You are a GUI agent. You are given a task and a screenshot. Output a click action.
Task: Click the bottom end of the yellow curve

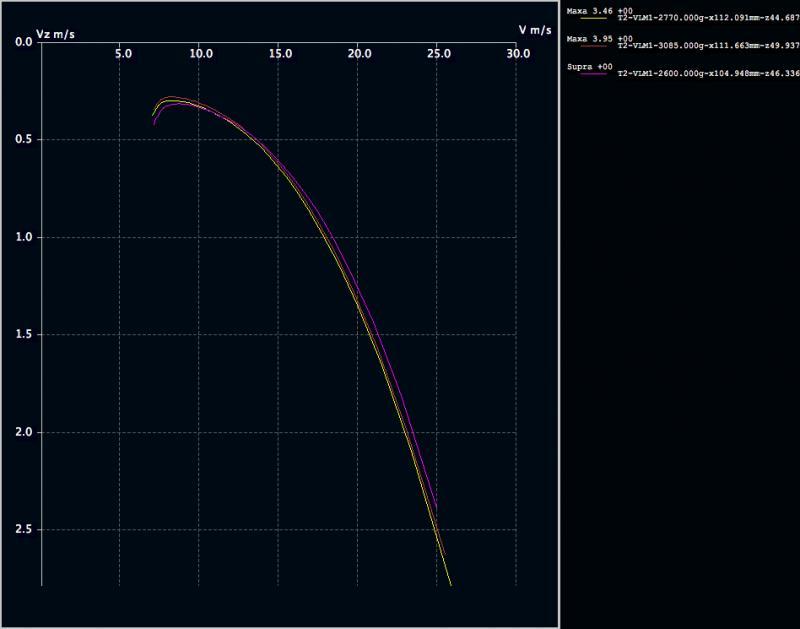click(451, 584)
